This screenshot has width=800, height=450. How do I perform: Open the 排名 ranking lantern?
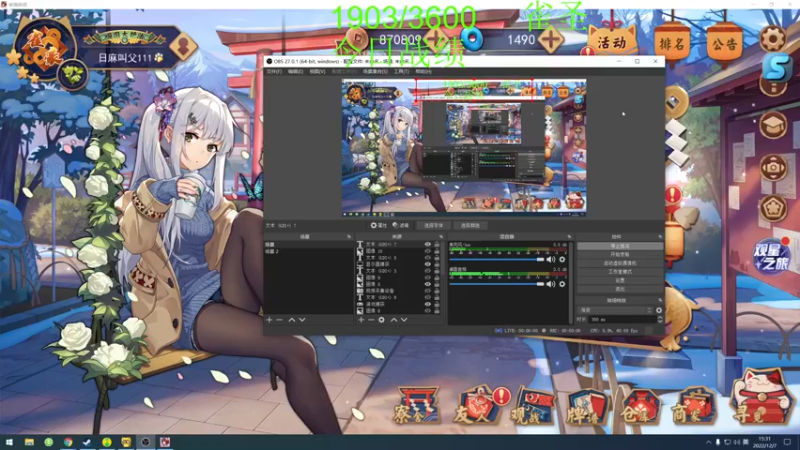coord(672,44)
